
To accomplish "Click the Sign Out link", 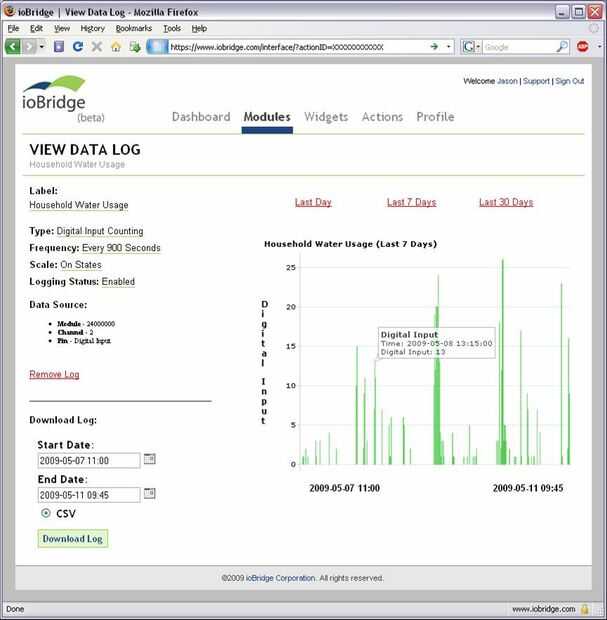I will (x=569, y=81).
